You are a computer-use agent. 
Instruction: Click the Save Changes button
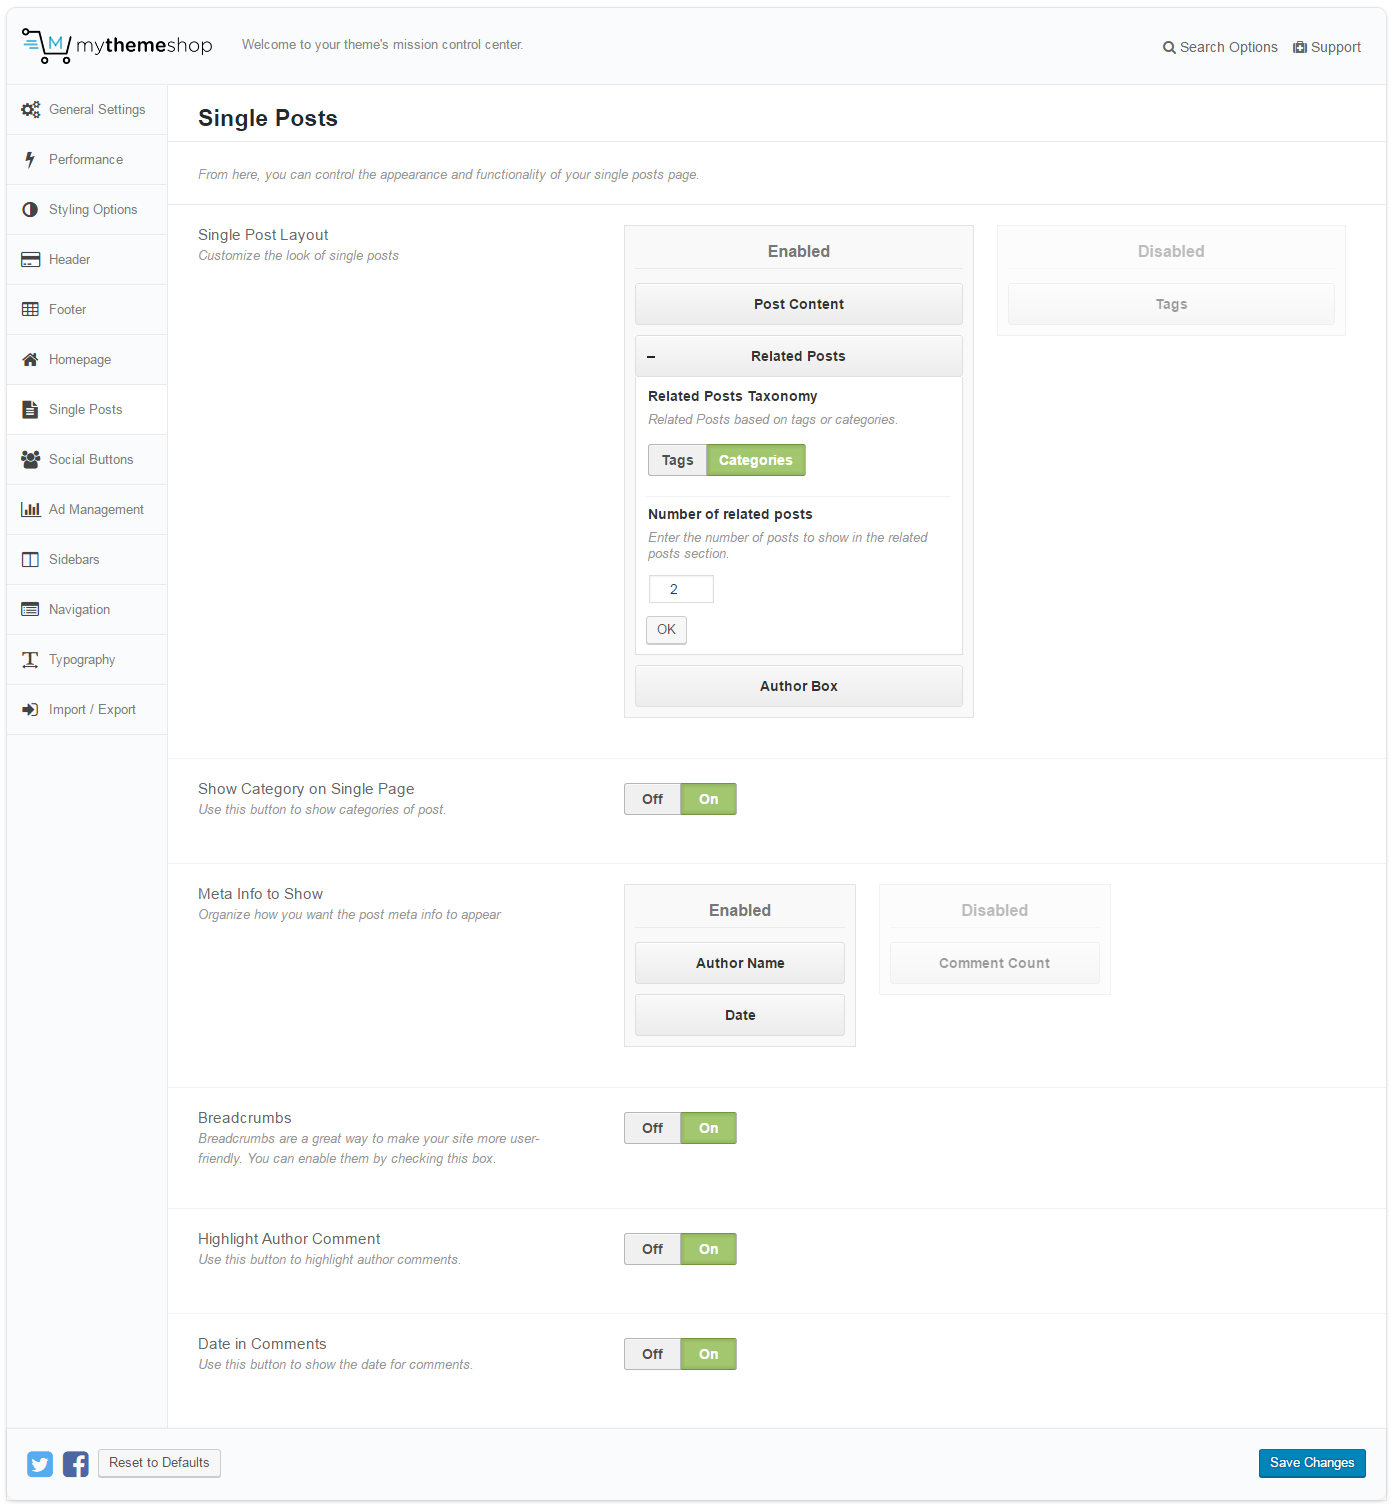[x=1311, y=1463]
